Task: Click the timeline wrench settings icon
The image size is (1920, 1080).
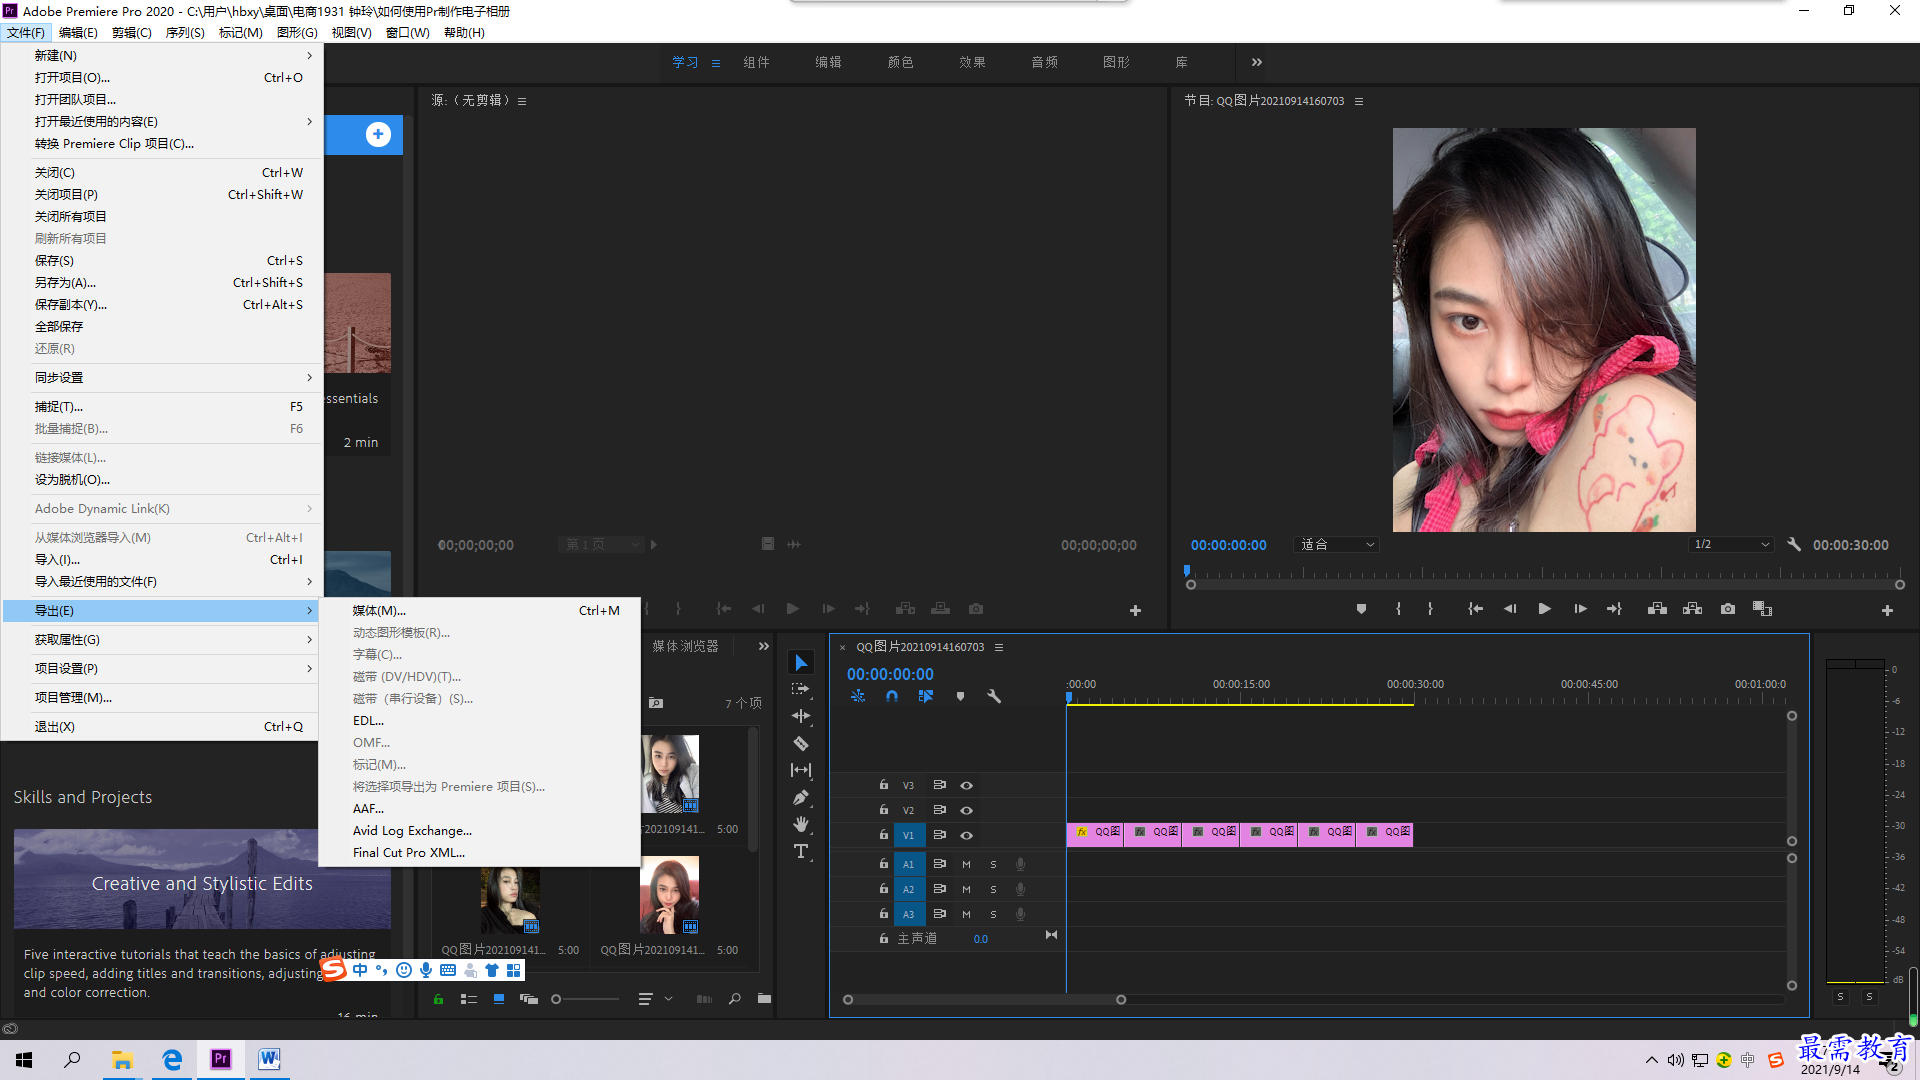Action: point(994,696)
